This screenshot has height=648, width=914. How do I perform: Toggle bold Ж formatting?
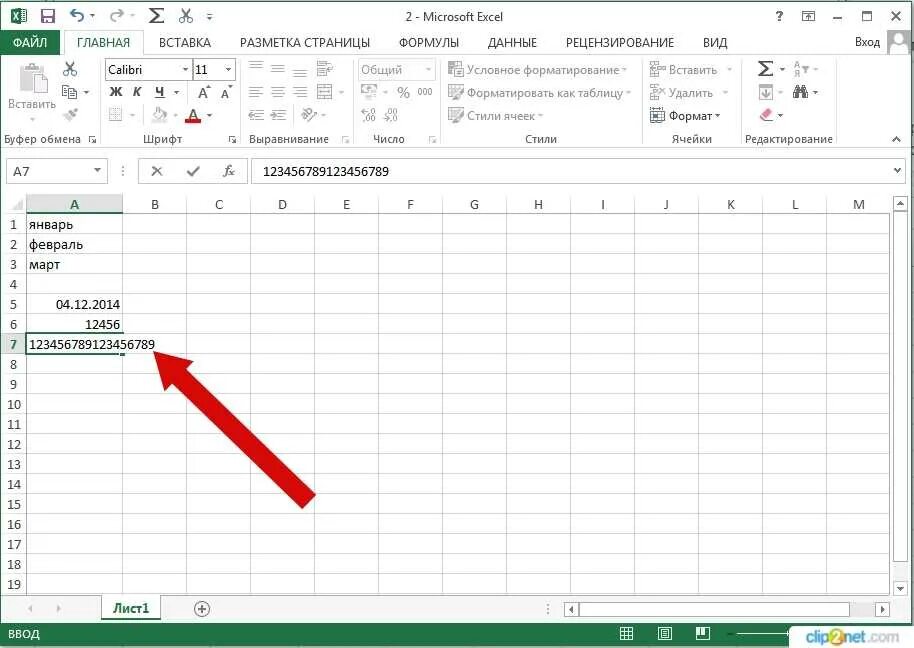pyautogui.click(x=116, y=92)
